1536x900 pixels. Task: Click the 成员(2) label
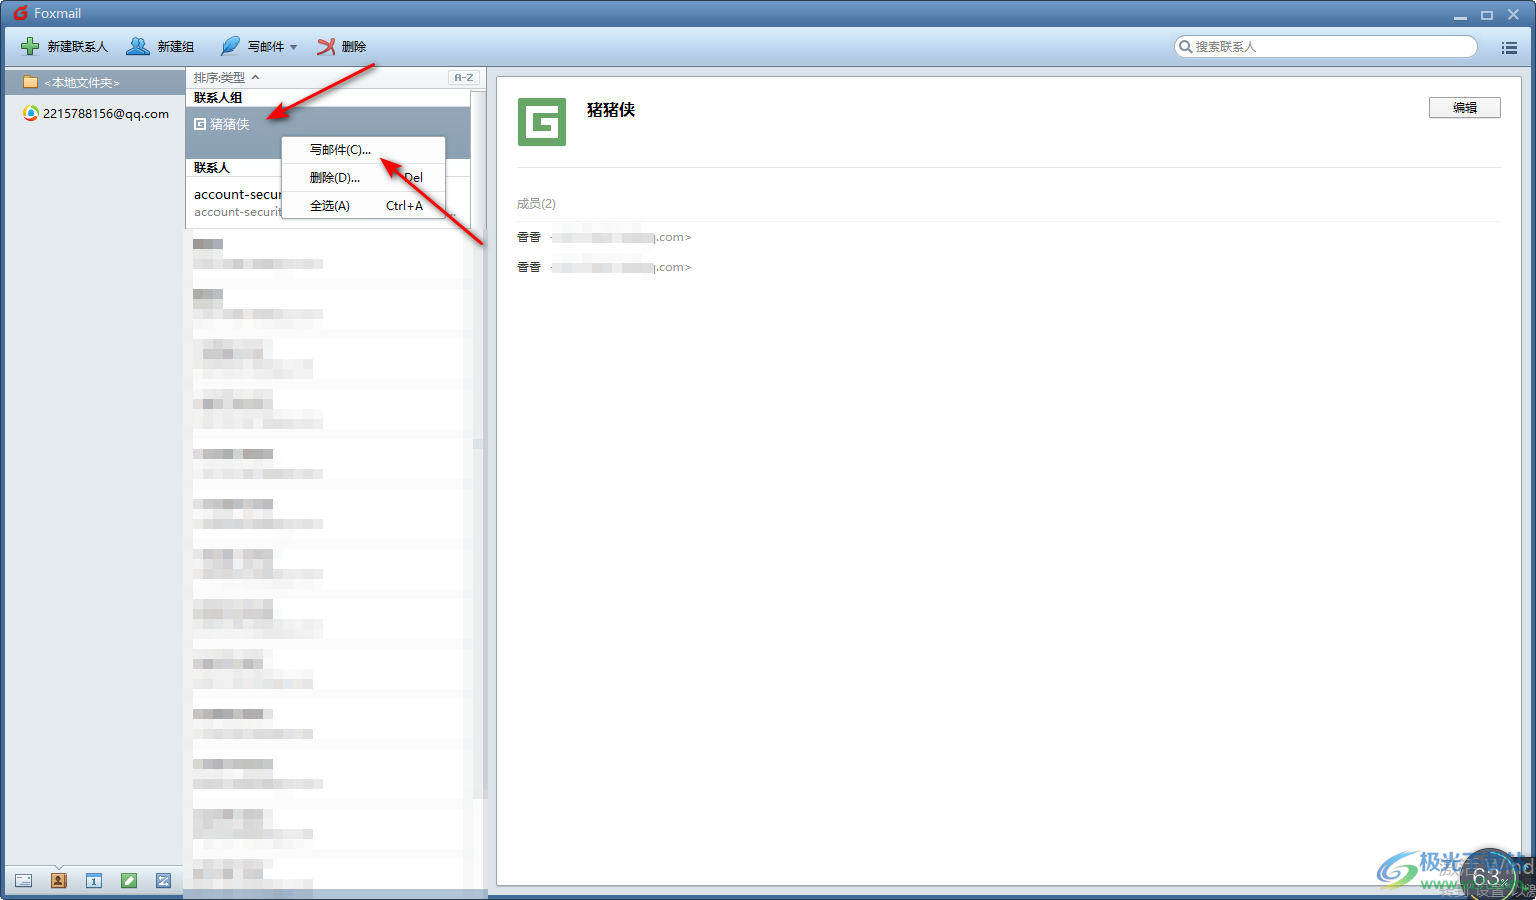(536, 203)
